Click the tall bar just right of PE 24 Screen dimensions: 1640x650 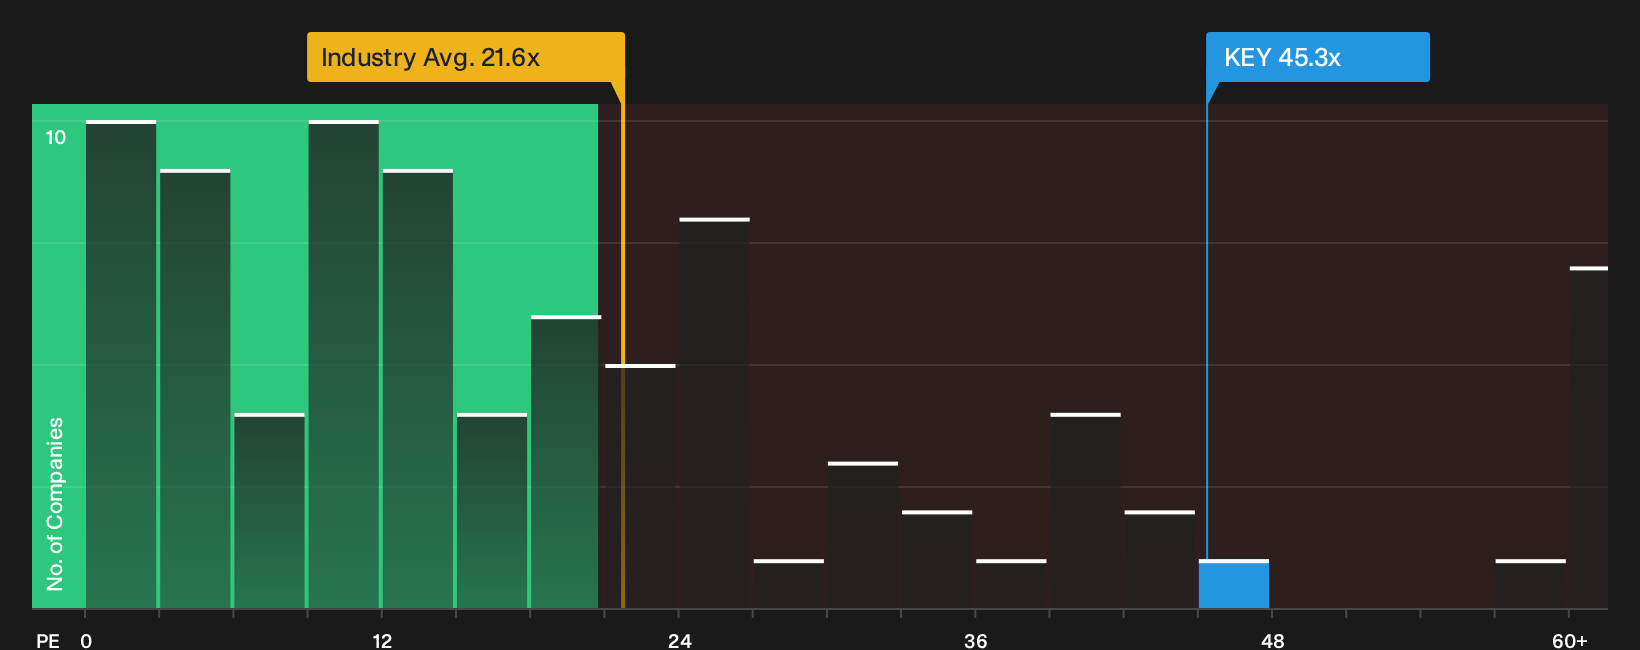point(714,413)
